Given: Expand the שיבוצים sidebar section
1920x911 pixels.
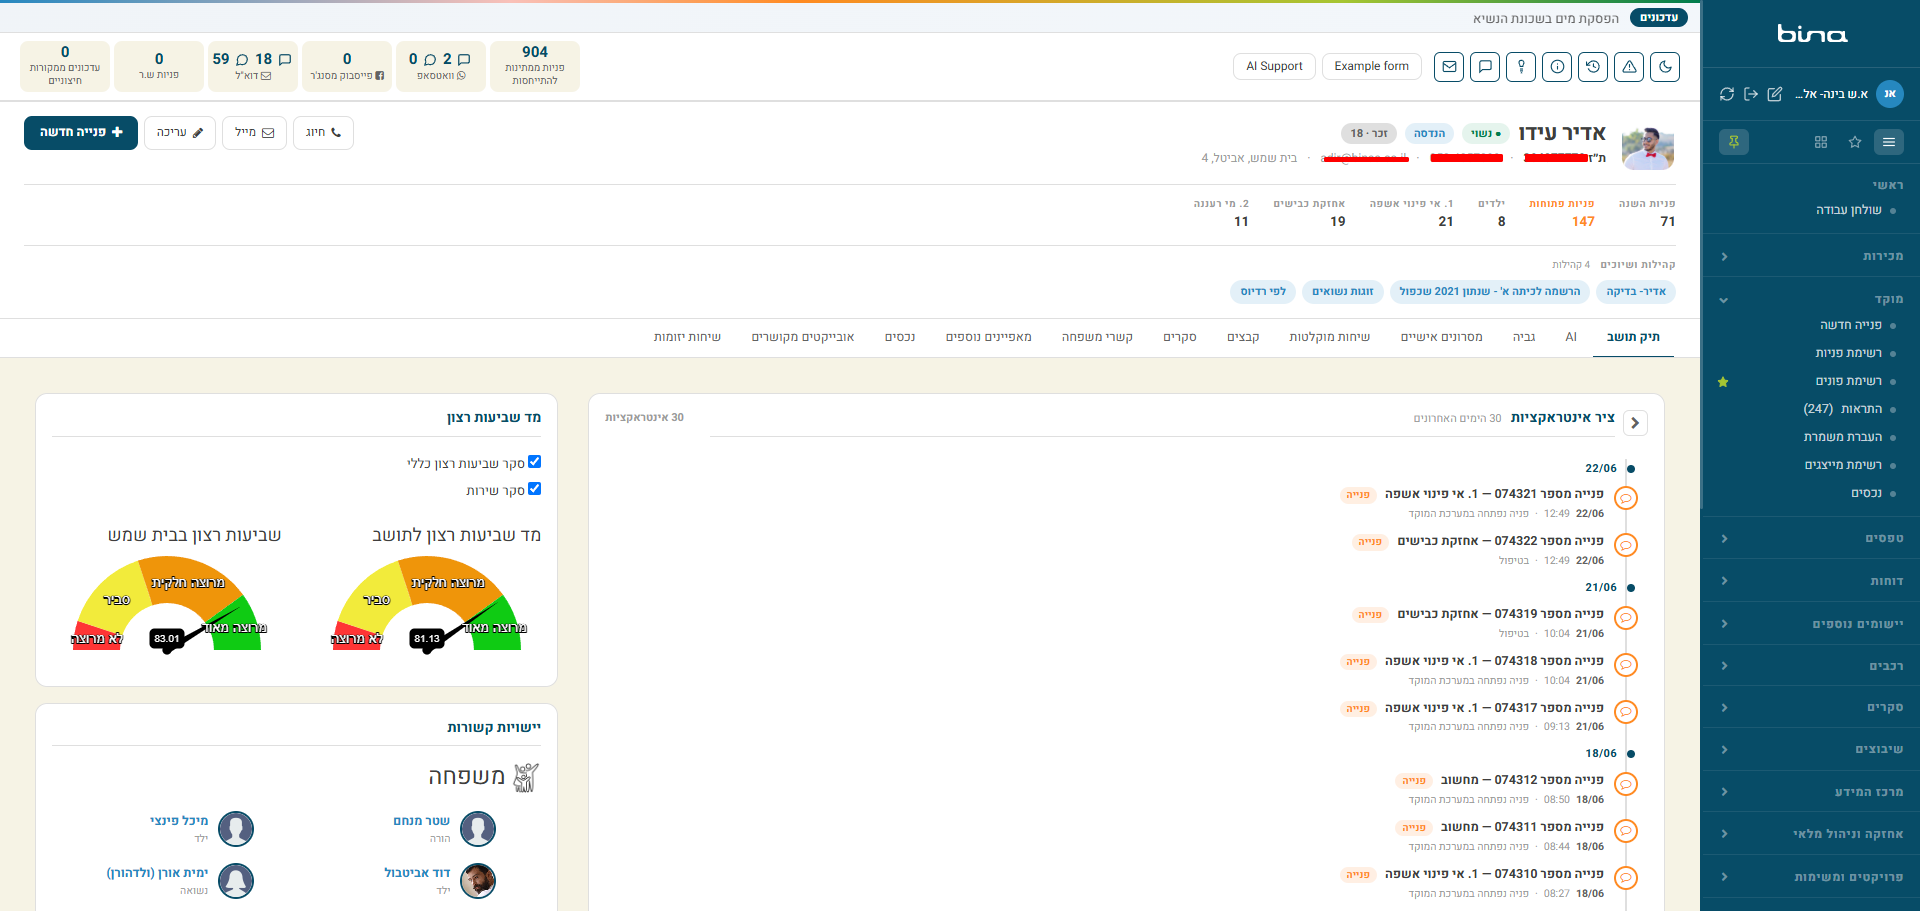Looking at the screenshot, I should (1811, 749).
